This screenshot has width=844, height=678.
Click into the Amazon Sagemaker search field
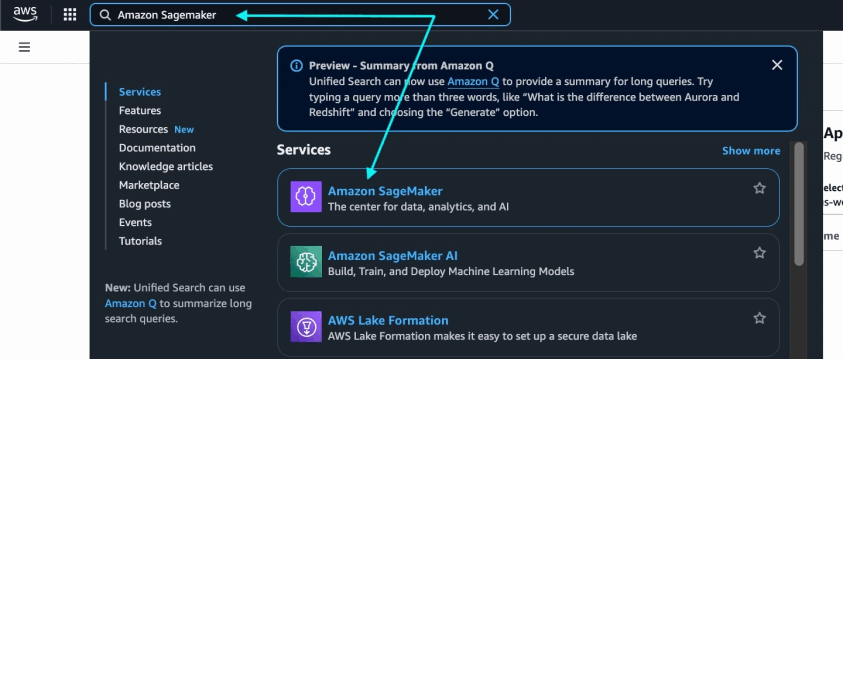click(x=300, y=15)
